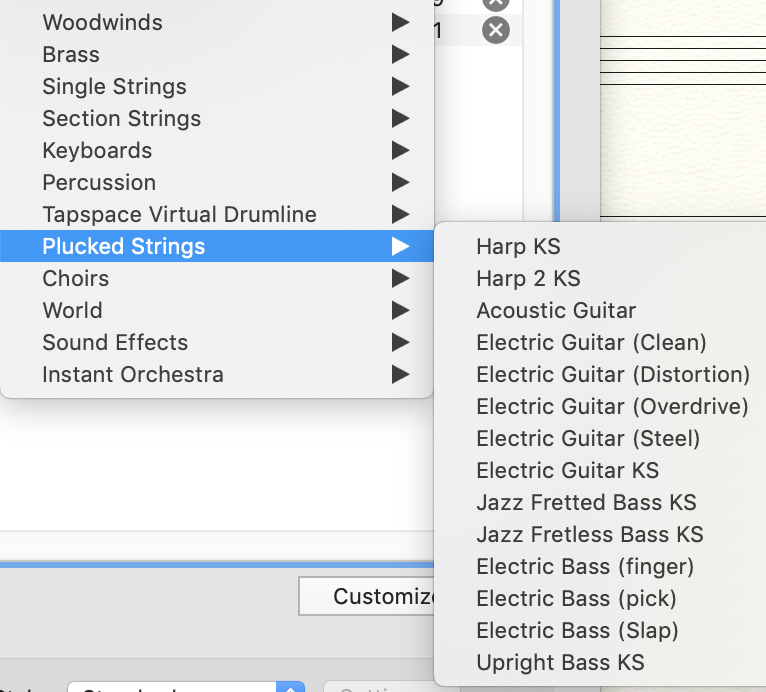Select Electric Guitar (Distortion)
This screenshot has width=766, height=692.
[x=613, y=375]
